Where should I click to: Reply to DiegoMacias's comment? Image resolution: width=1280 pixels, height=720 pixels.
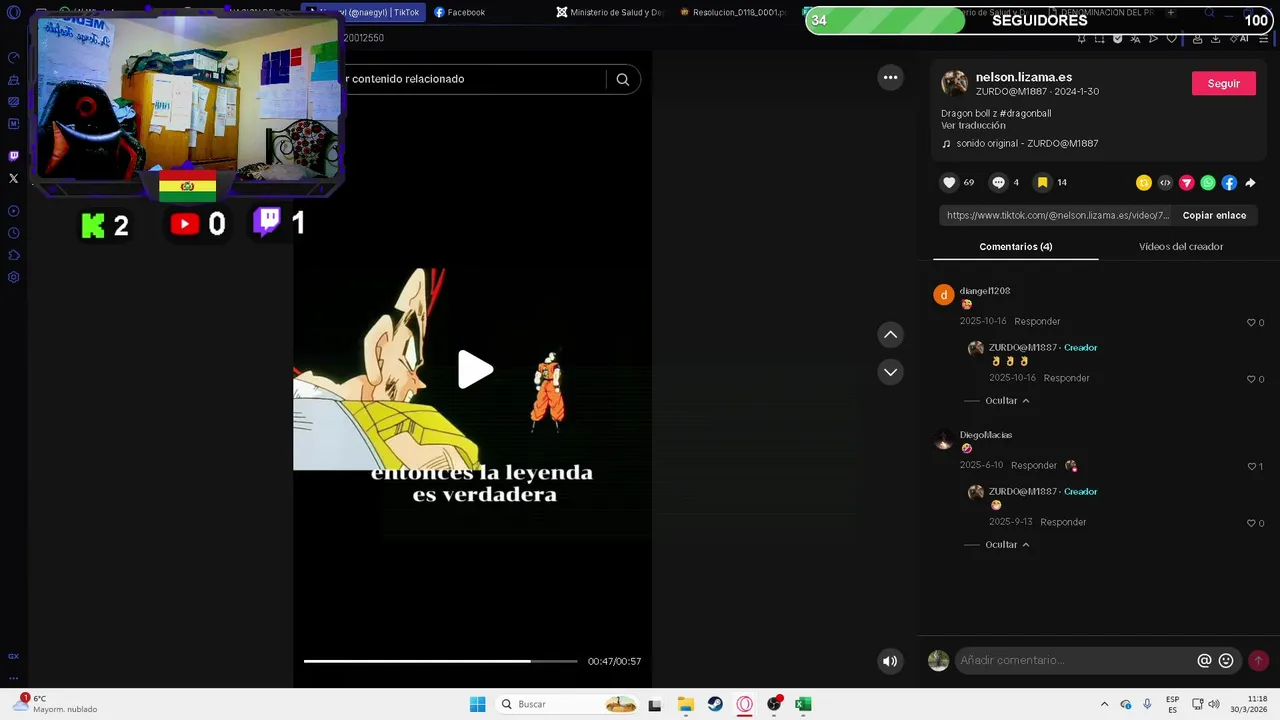pyautogui.click(x=1034, y=465)
